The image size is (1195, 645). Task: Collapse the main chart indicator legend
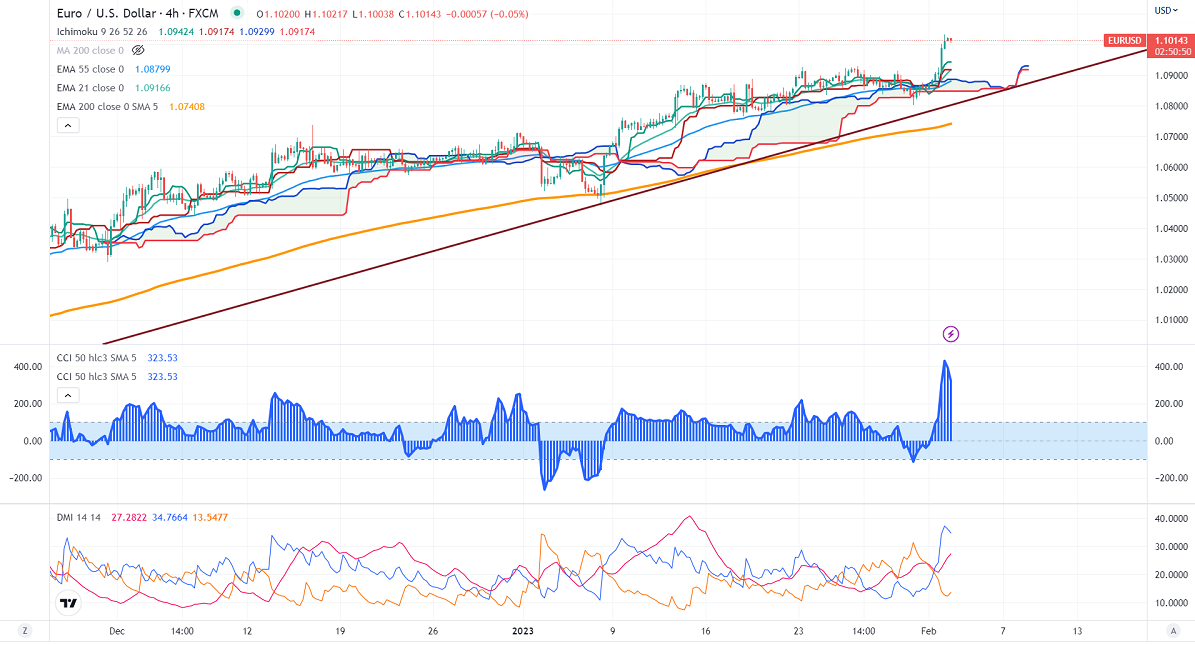click(x=67, y=125)
